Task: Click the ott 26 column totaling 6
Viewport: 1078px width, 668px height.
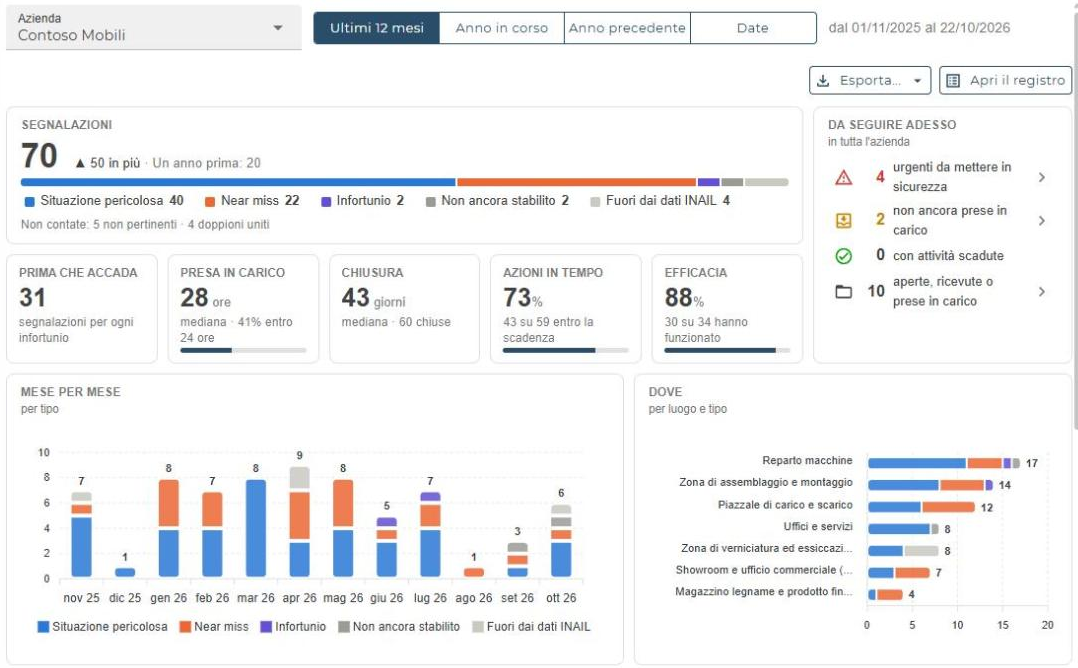Action: 561,541
